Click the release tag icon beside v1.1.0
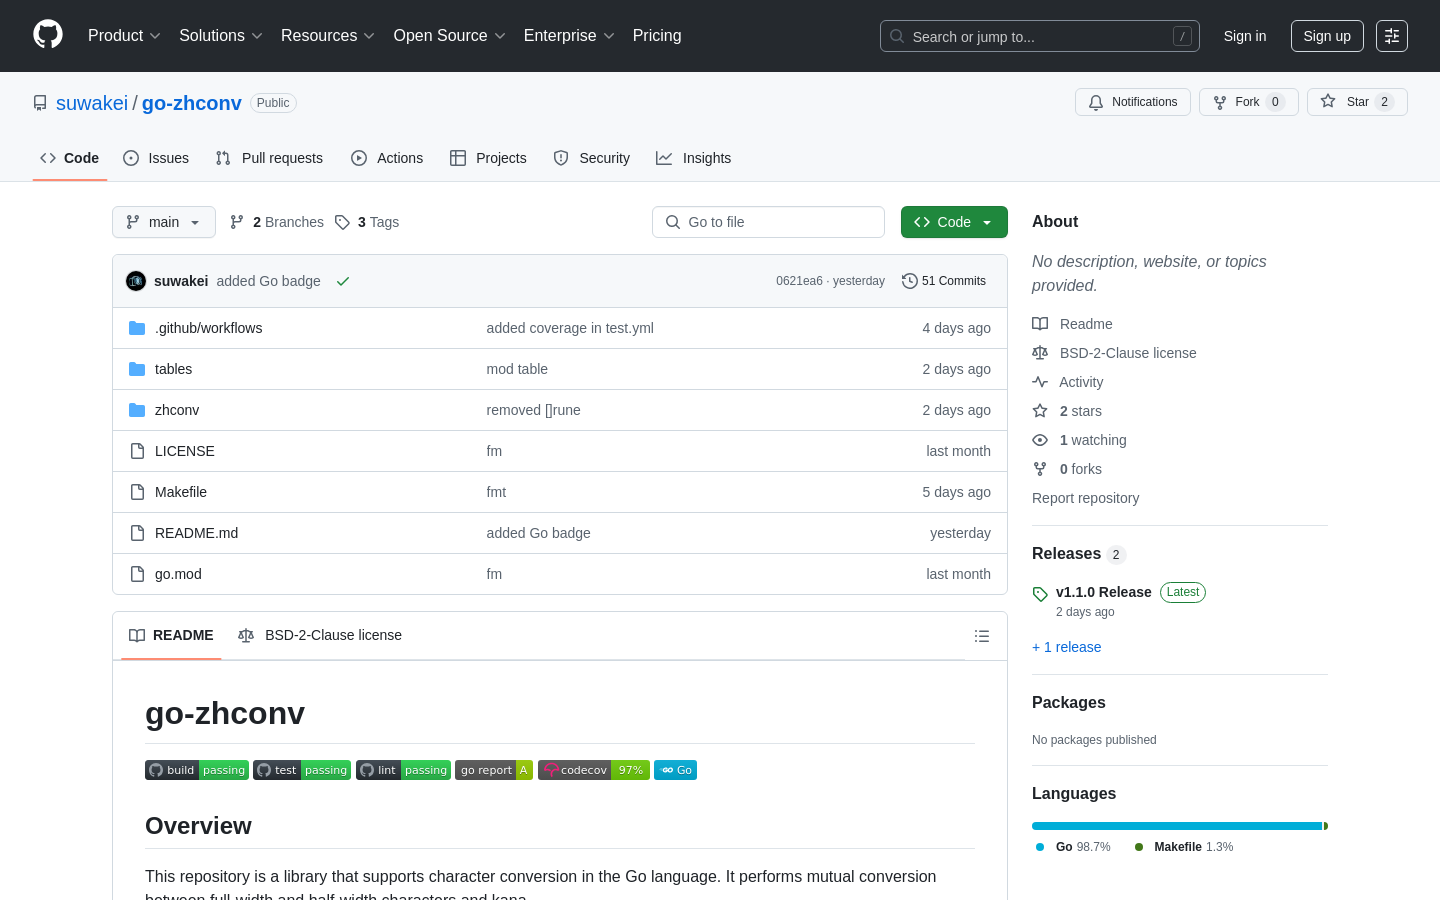Viewport: 1440px width, 900px height. coord(1040,594)
